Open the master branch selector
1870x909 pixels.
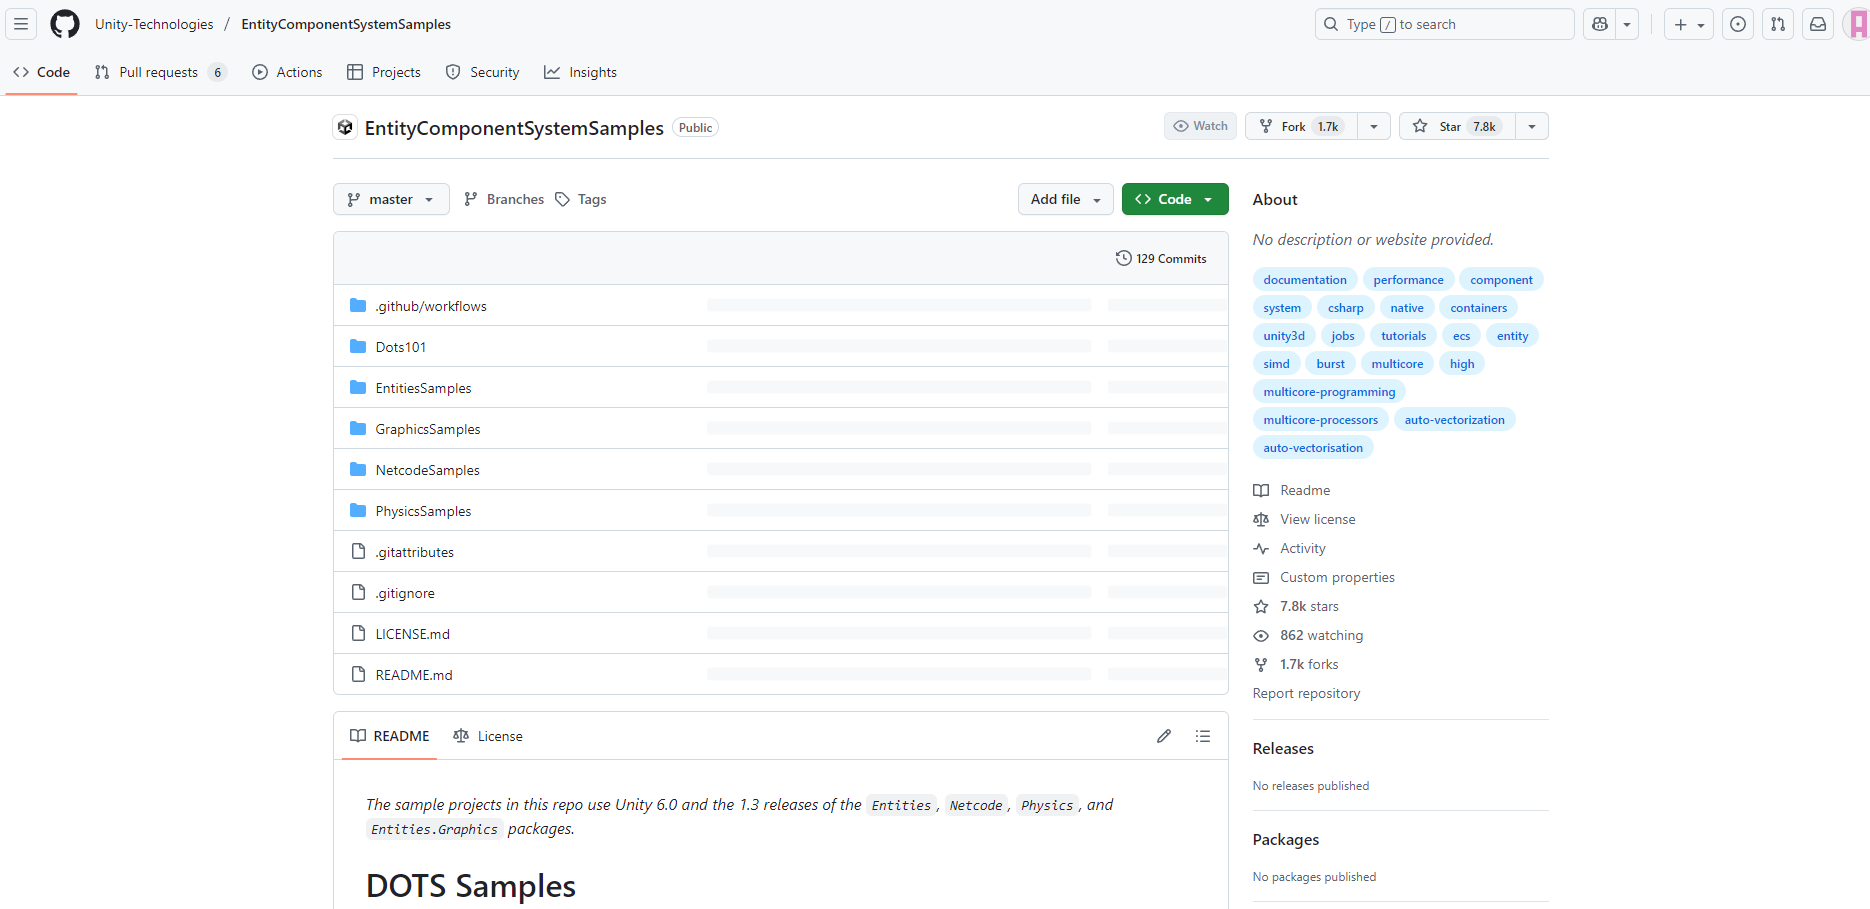(x=391, y=199)
